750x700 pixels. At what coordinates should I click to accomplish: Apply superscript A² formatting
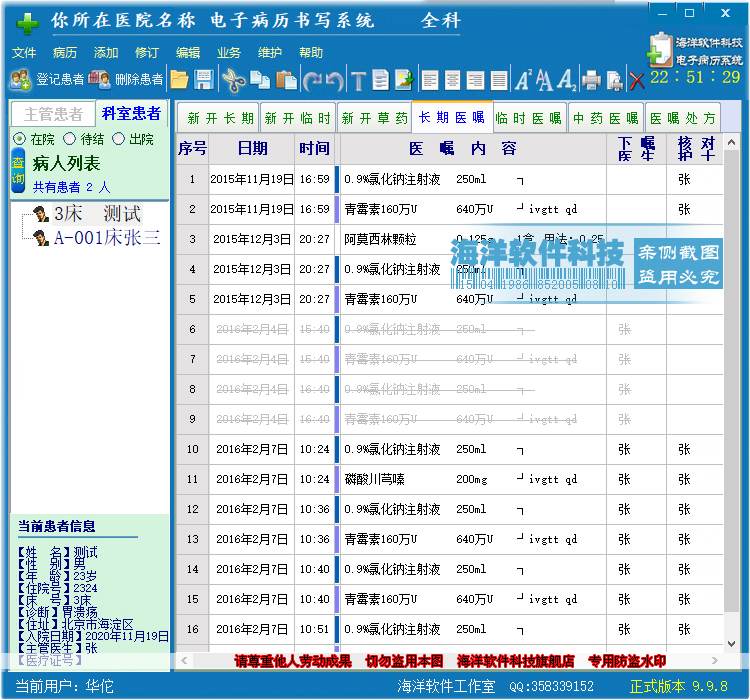523,80
